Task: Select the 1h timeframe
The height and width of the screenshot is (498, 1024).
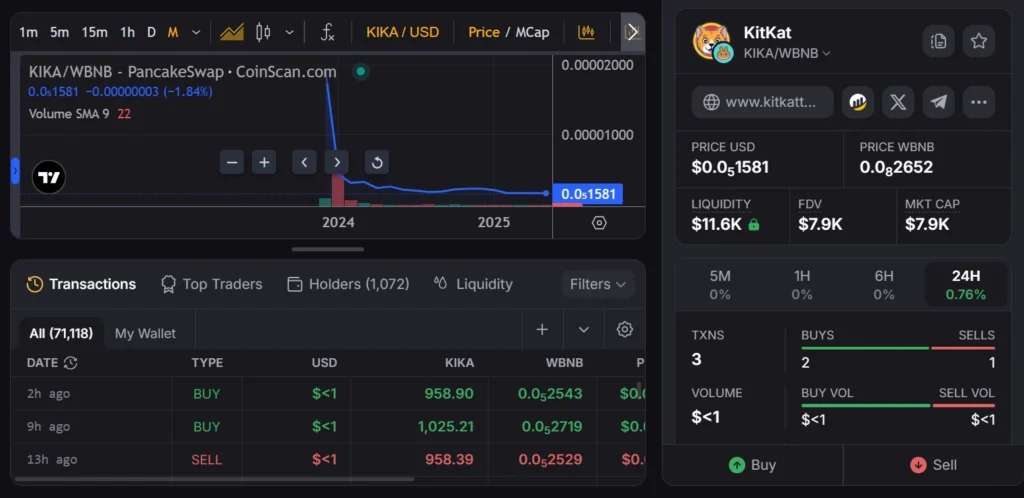Action: [127, 32]
